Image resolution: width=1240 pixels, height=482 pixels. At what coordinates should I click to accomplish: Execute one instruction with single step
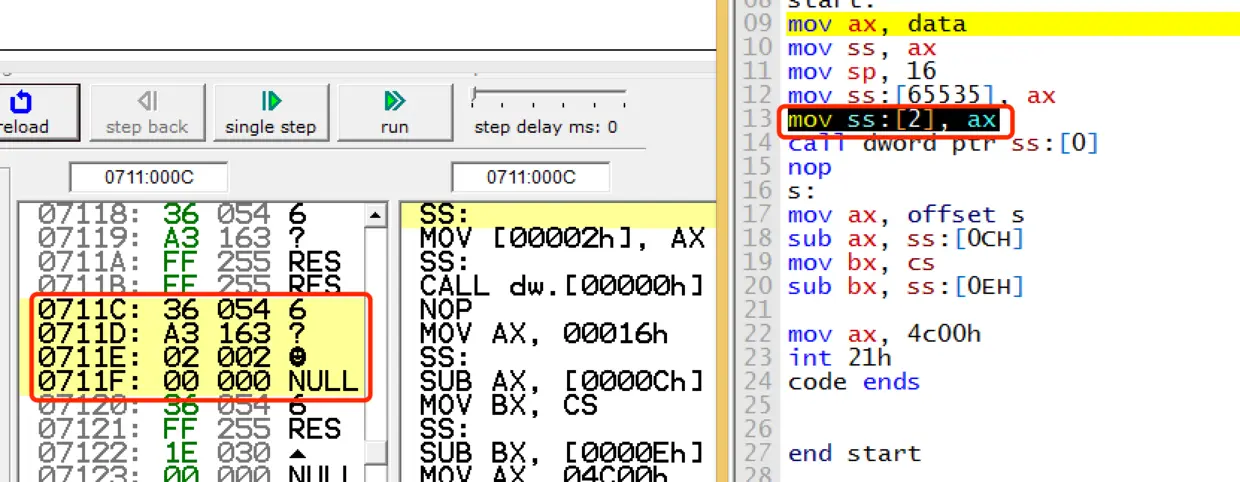coord(270,112)
